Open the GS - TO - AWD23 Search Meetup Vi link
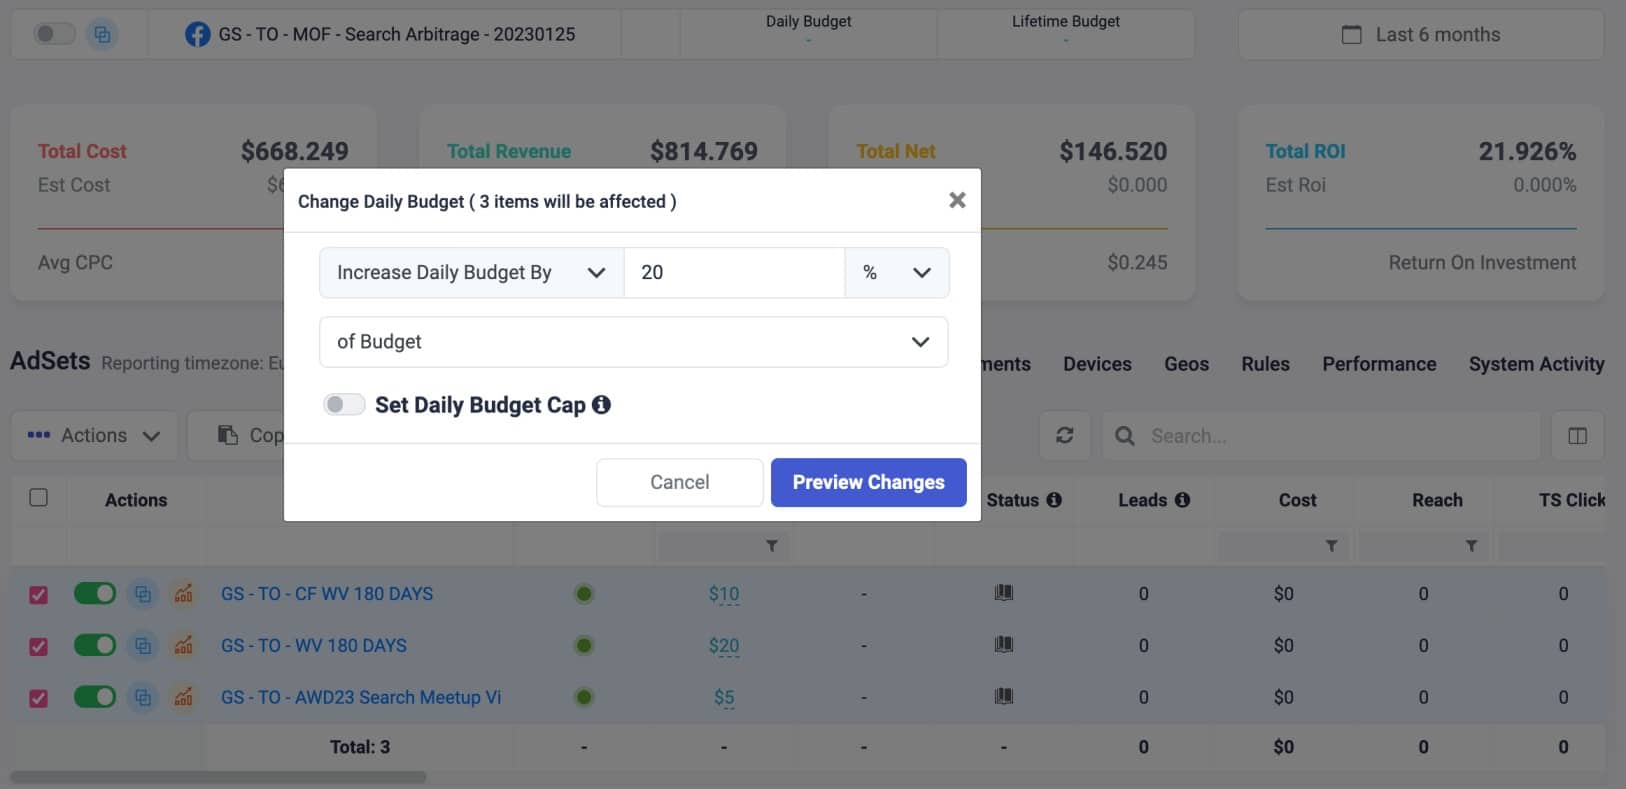1626x789 pixels. pos(361,698)
